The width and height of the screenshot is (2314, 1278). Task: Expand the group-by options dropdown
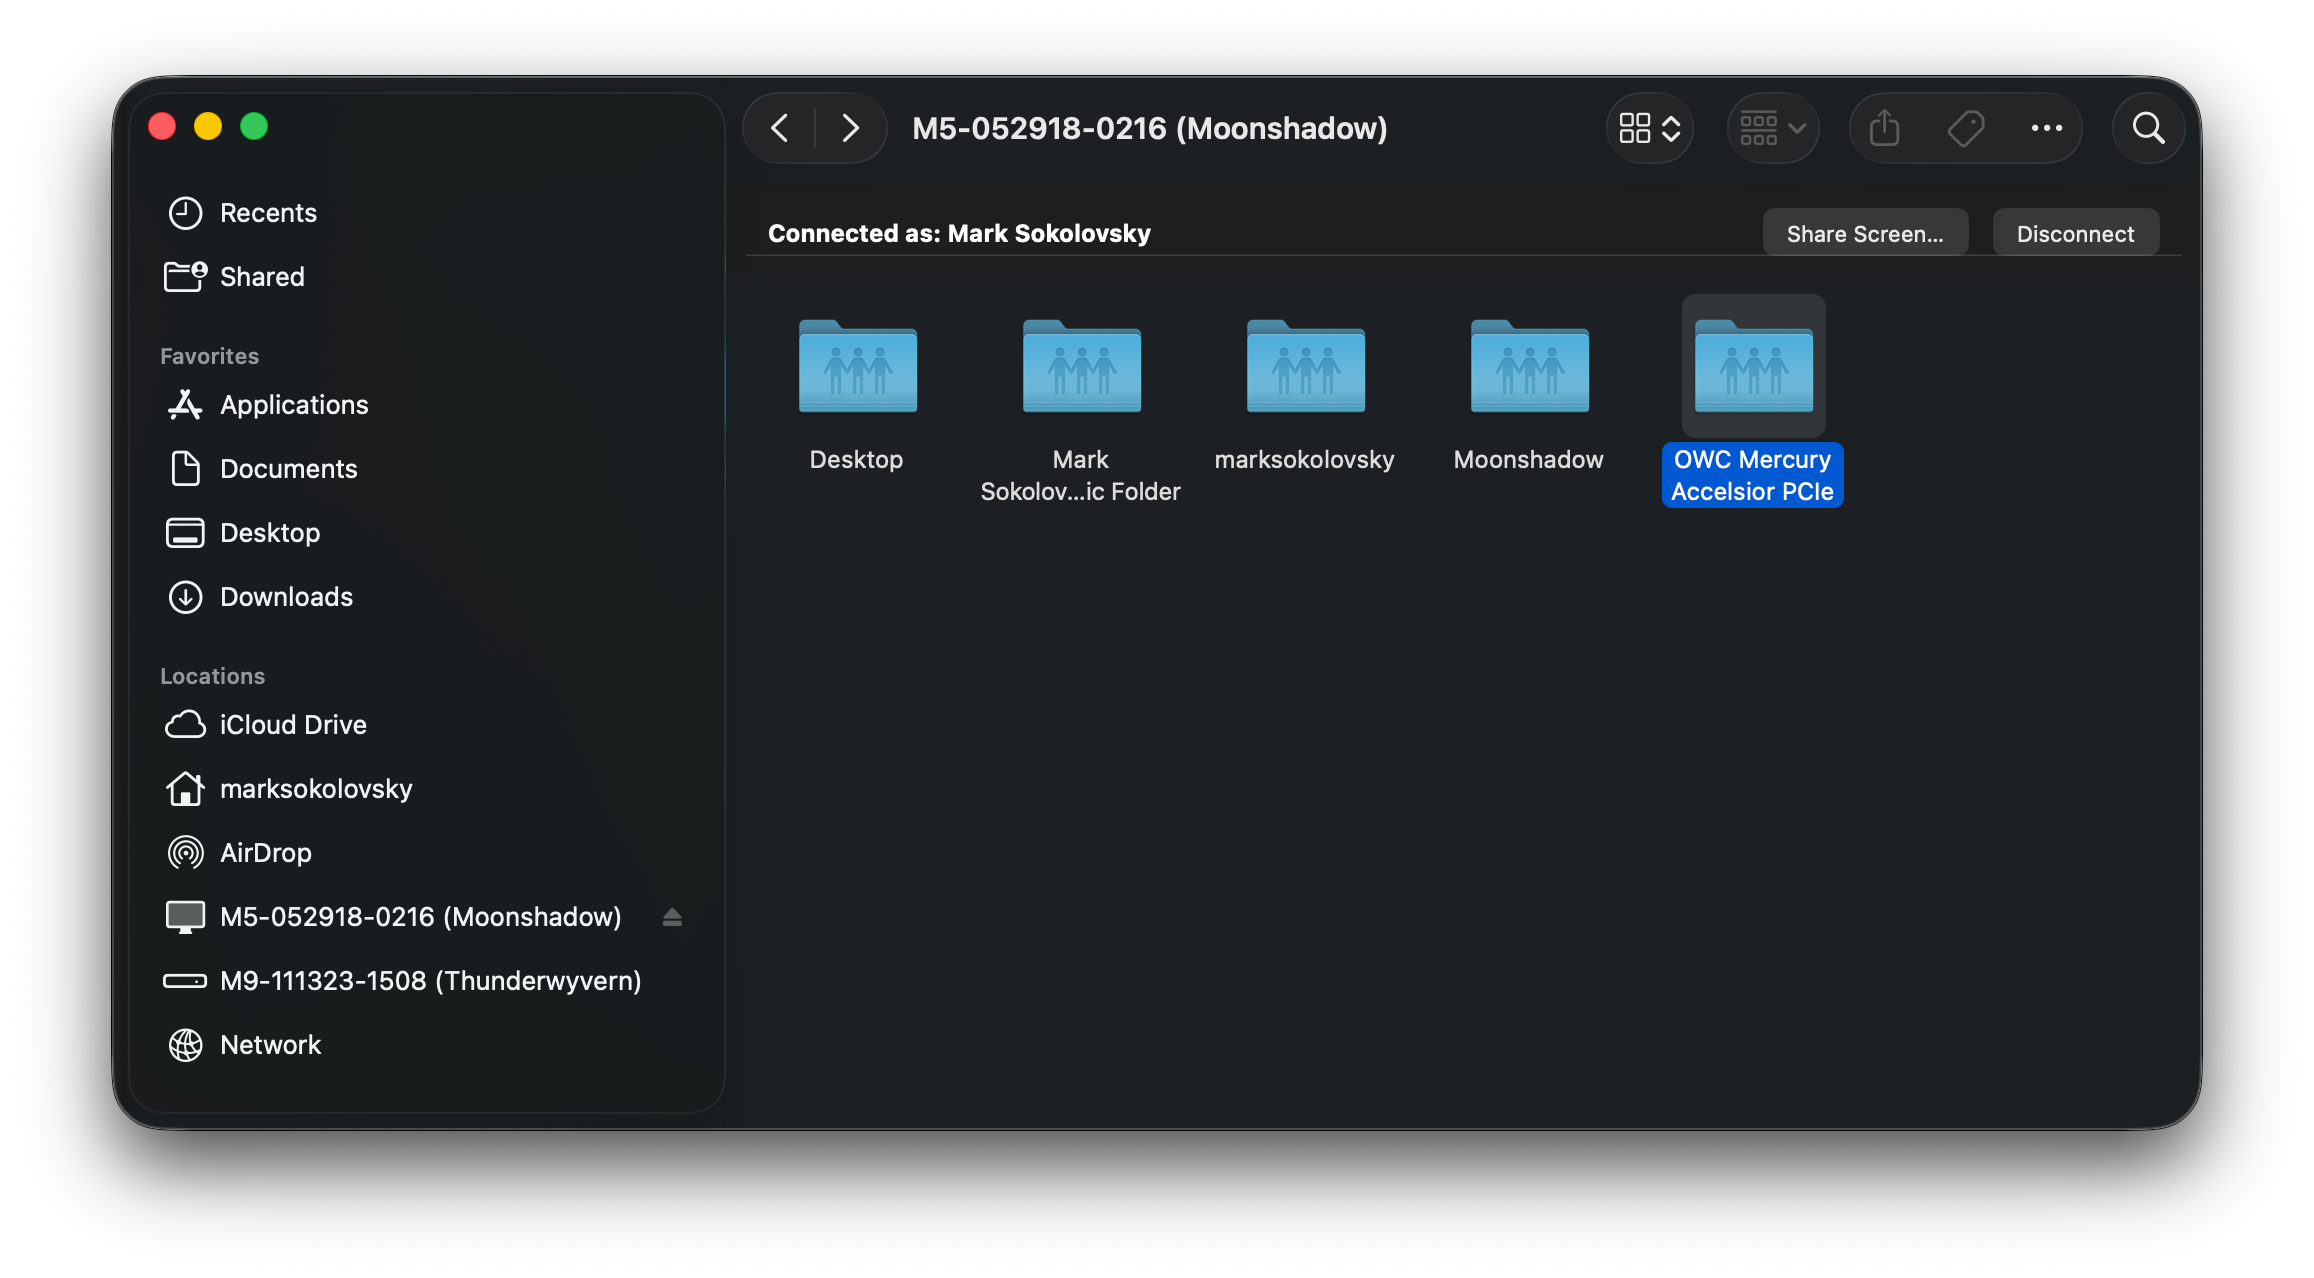point(1773,128)
